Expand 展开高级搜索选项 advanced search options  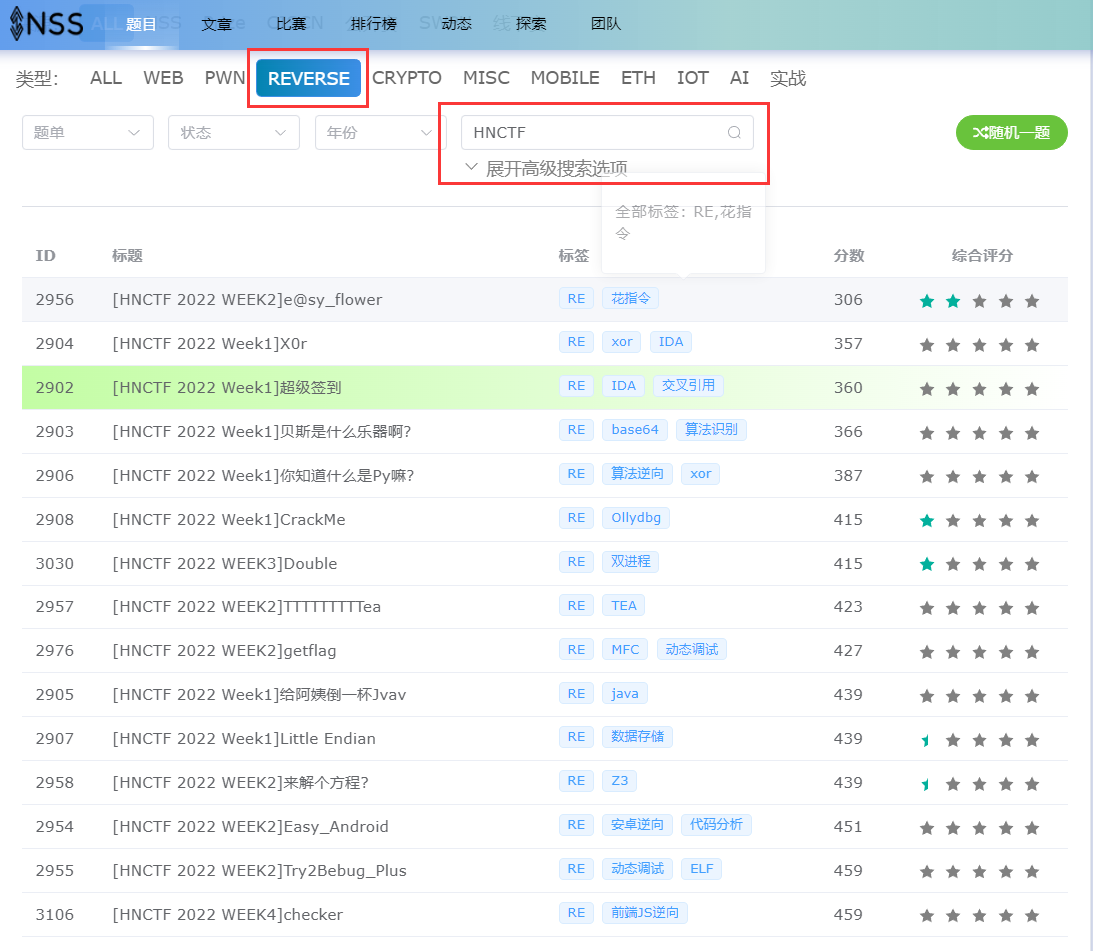coord(546,168)
